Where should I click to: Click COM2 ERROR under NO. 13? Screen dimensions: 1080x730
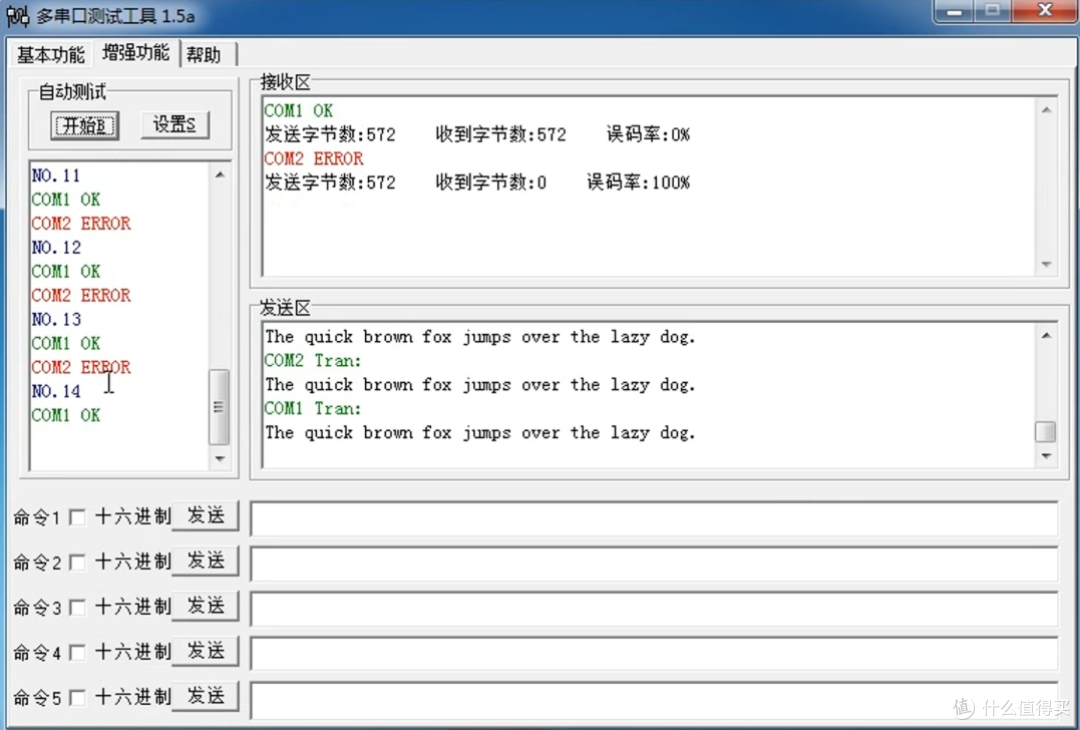point(81,367)
